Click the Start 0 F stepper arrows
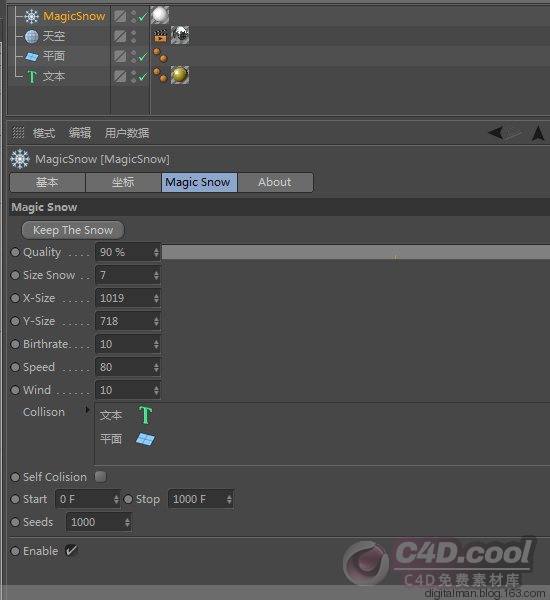 pyautogui.click(x=116, y=499)
